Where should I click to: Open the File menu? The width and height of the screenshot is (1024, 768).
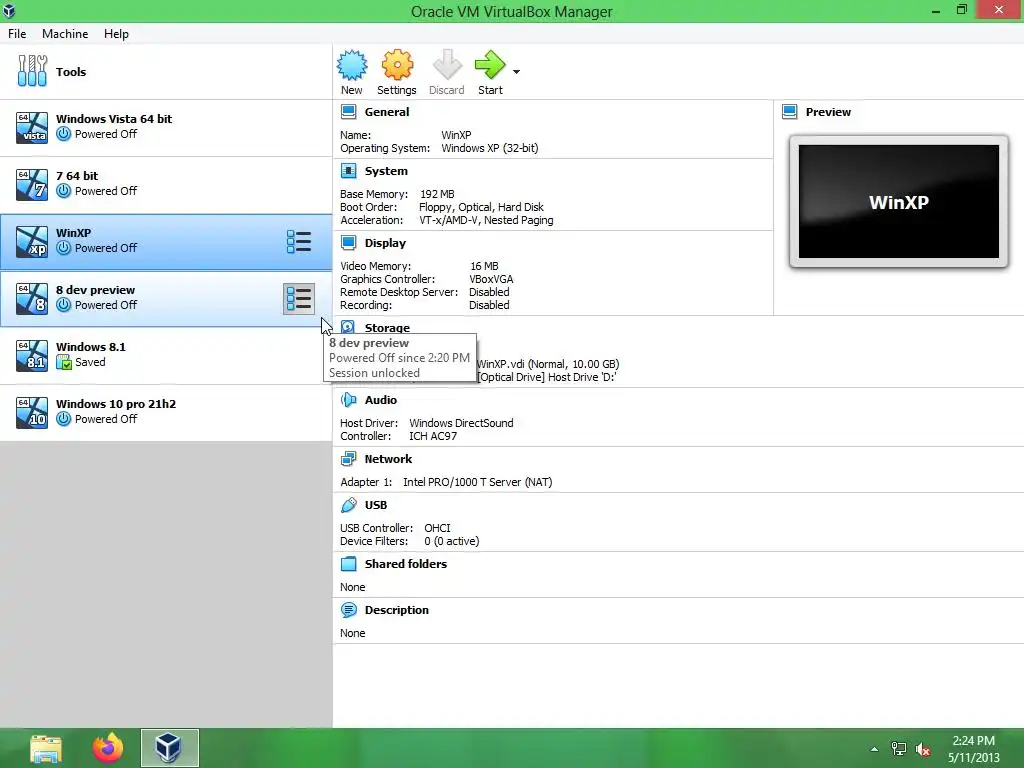17,34
